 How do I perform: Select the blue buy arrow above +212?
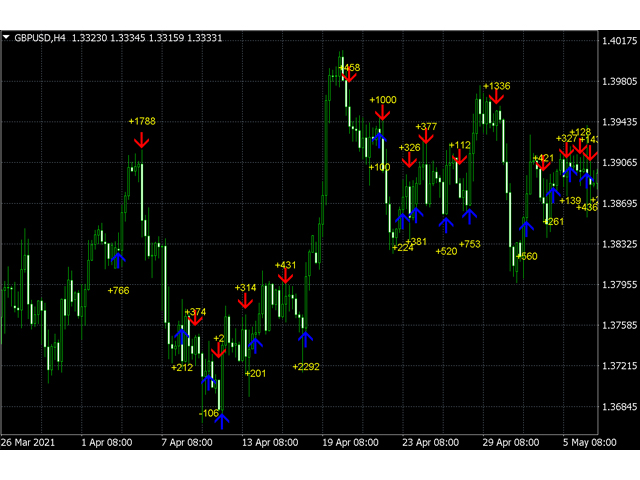tap(182, 337)
